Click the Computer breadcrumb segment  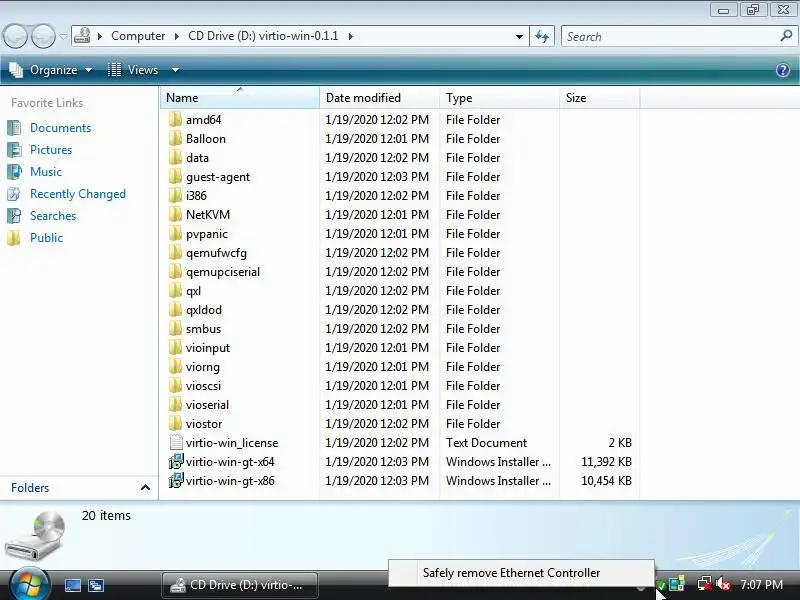[138, 36]
